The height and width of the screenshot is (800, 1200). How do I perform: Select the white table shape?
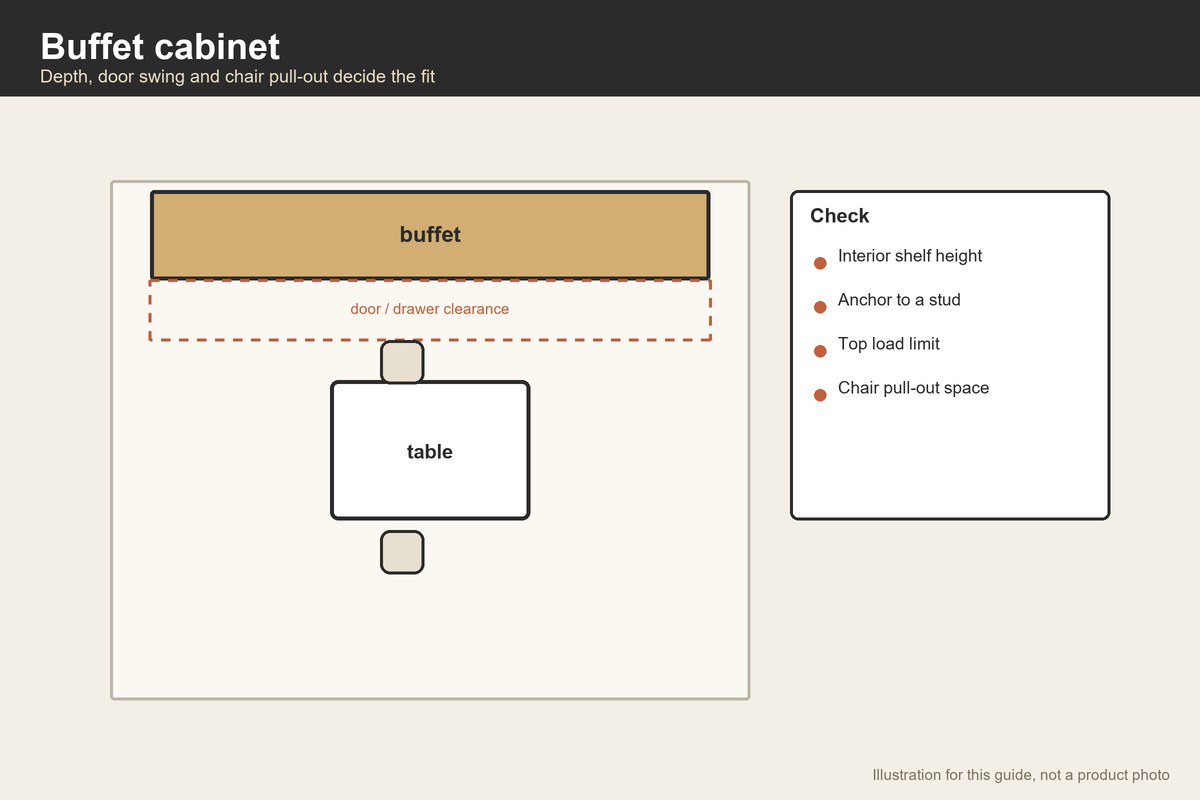[430, 451]
